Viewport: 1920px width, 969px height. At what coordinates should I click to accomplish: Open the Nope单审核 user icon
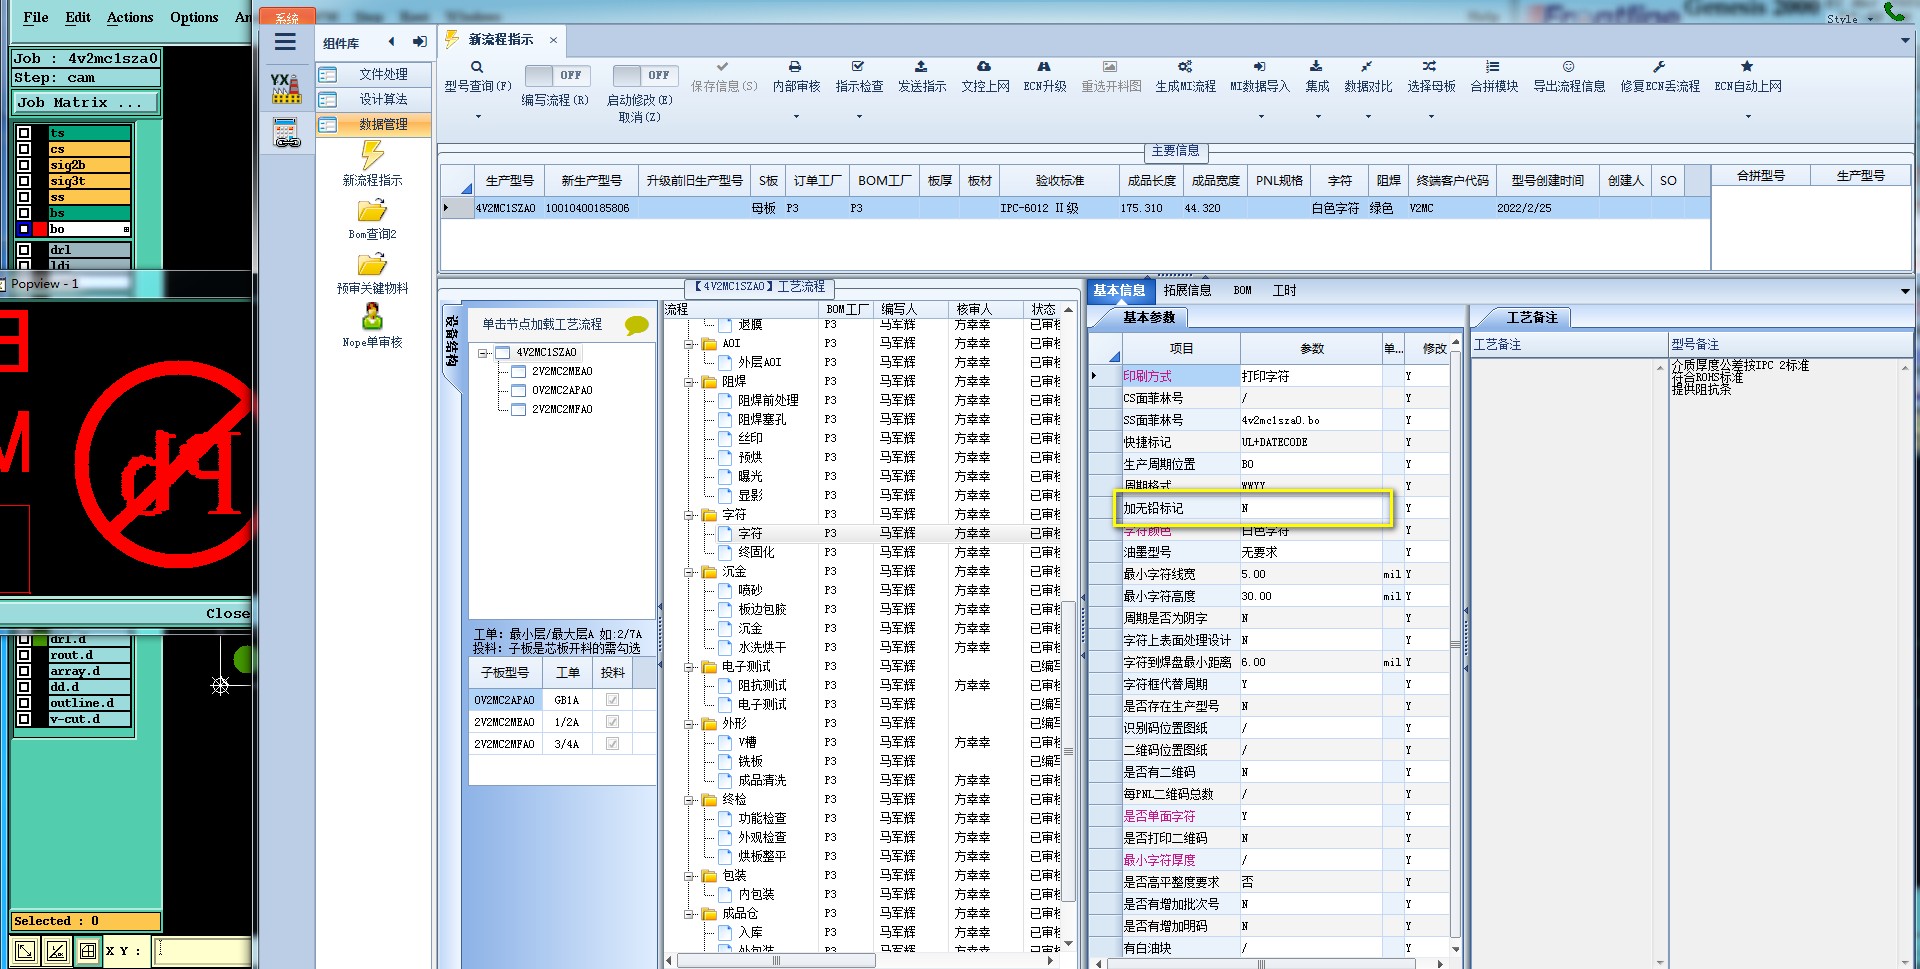372,317
